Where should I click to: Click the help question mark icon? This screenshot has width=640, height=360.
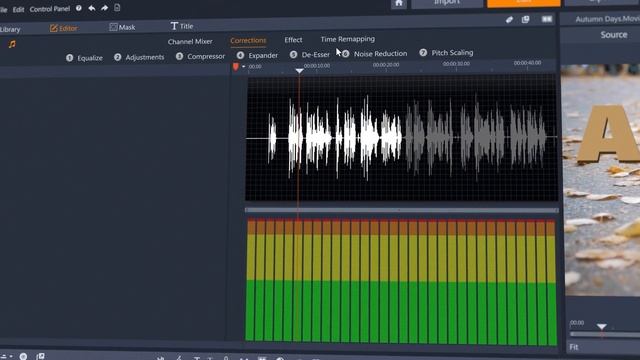click(78, 8)
